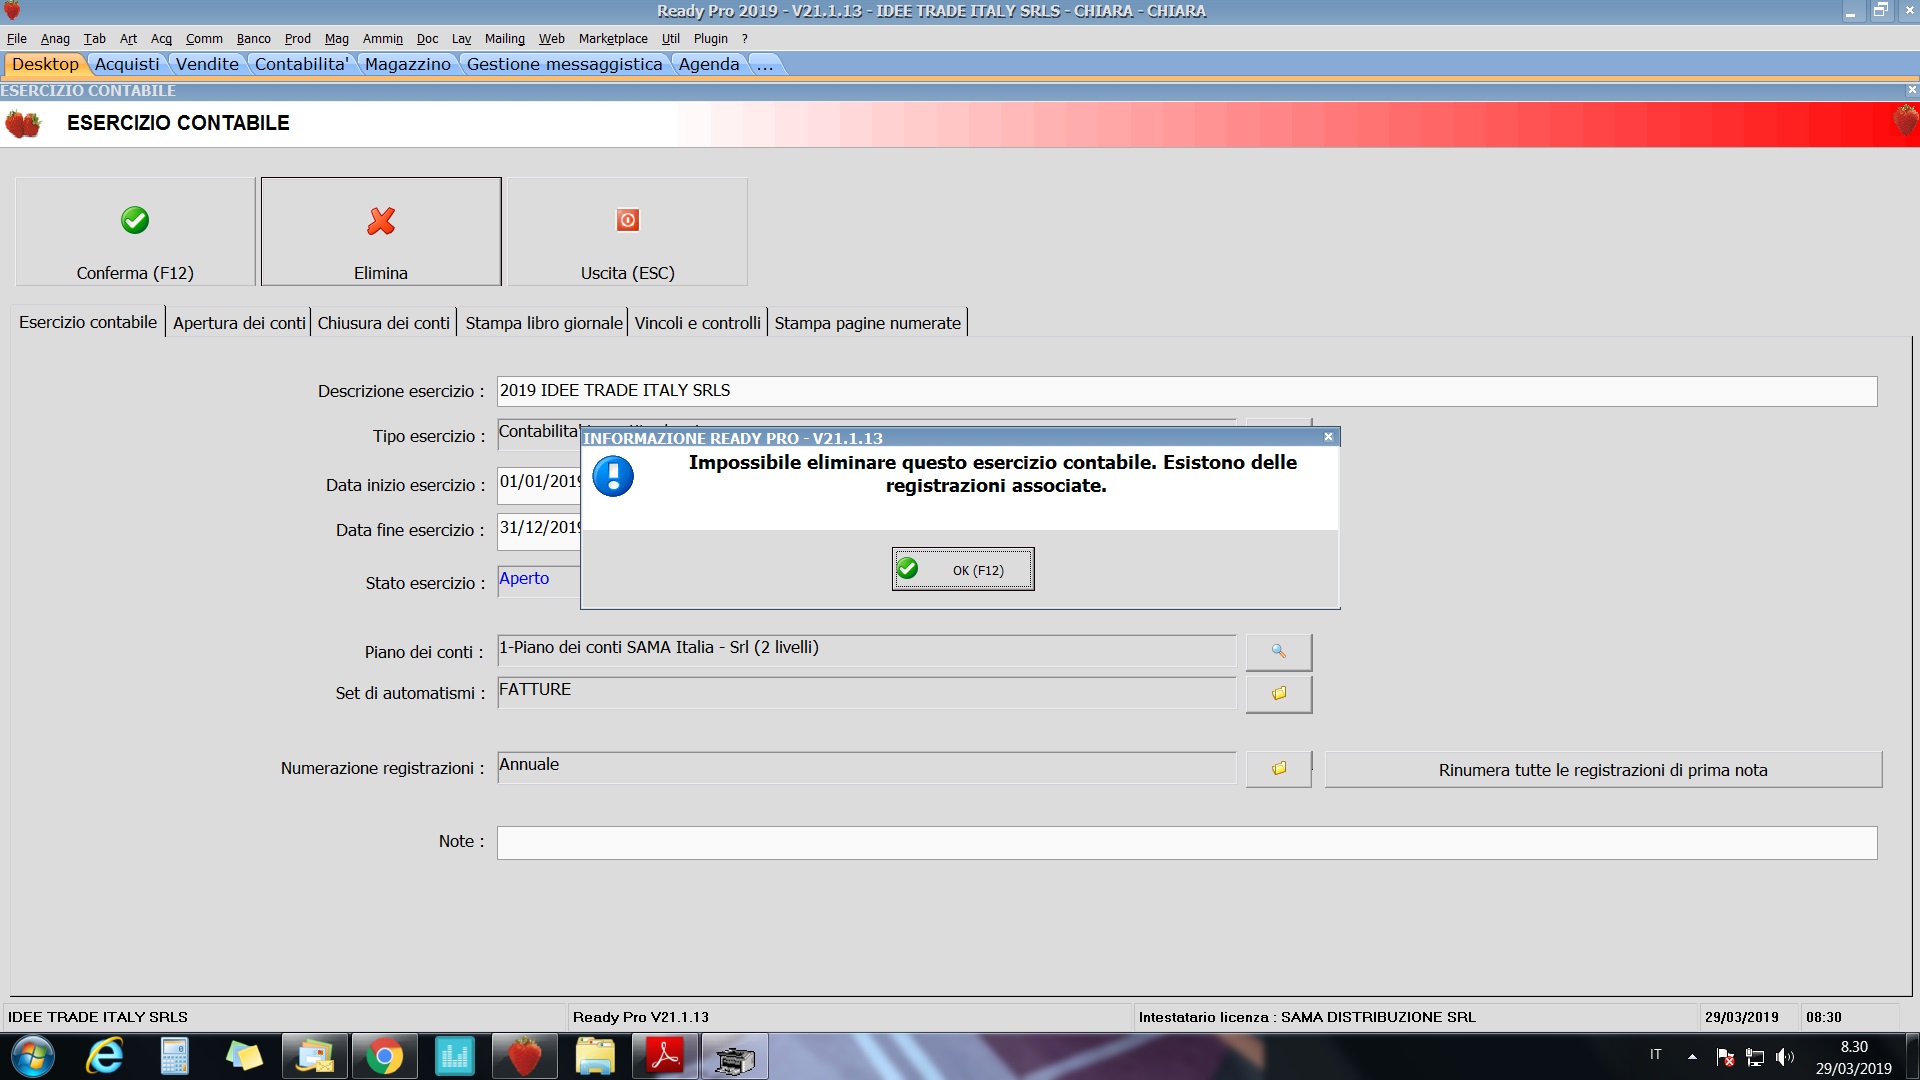Click the Piano dei conti field

pos(866,650)
